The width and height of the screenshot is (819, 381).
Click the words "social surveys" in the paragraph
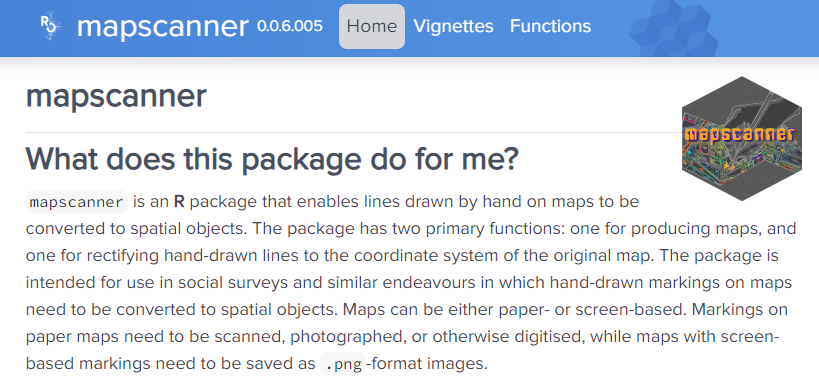233,283
